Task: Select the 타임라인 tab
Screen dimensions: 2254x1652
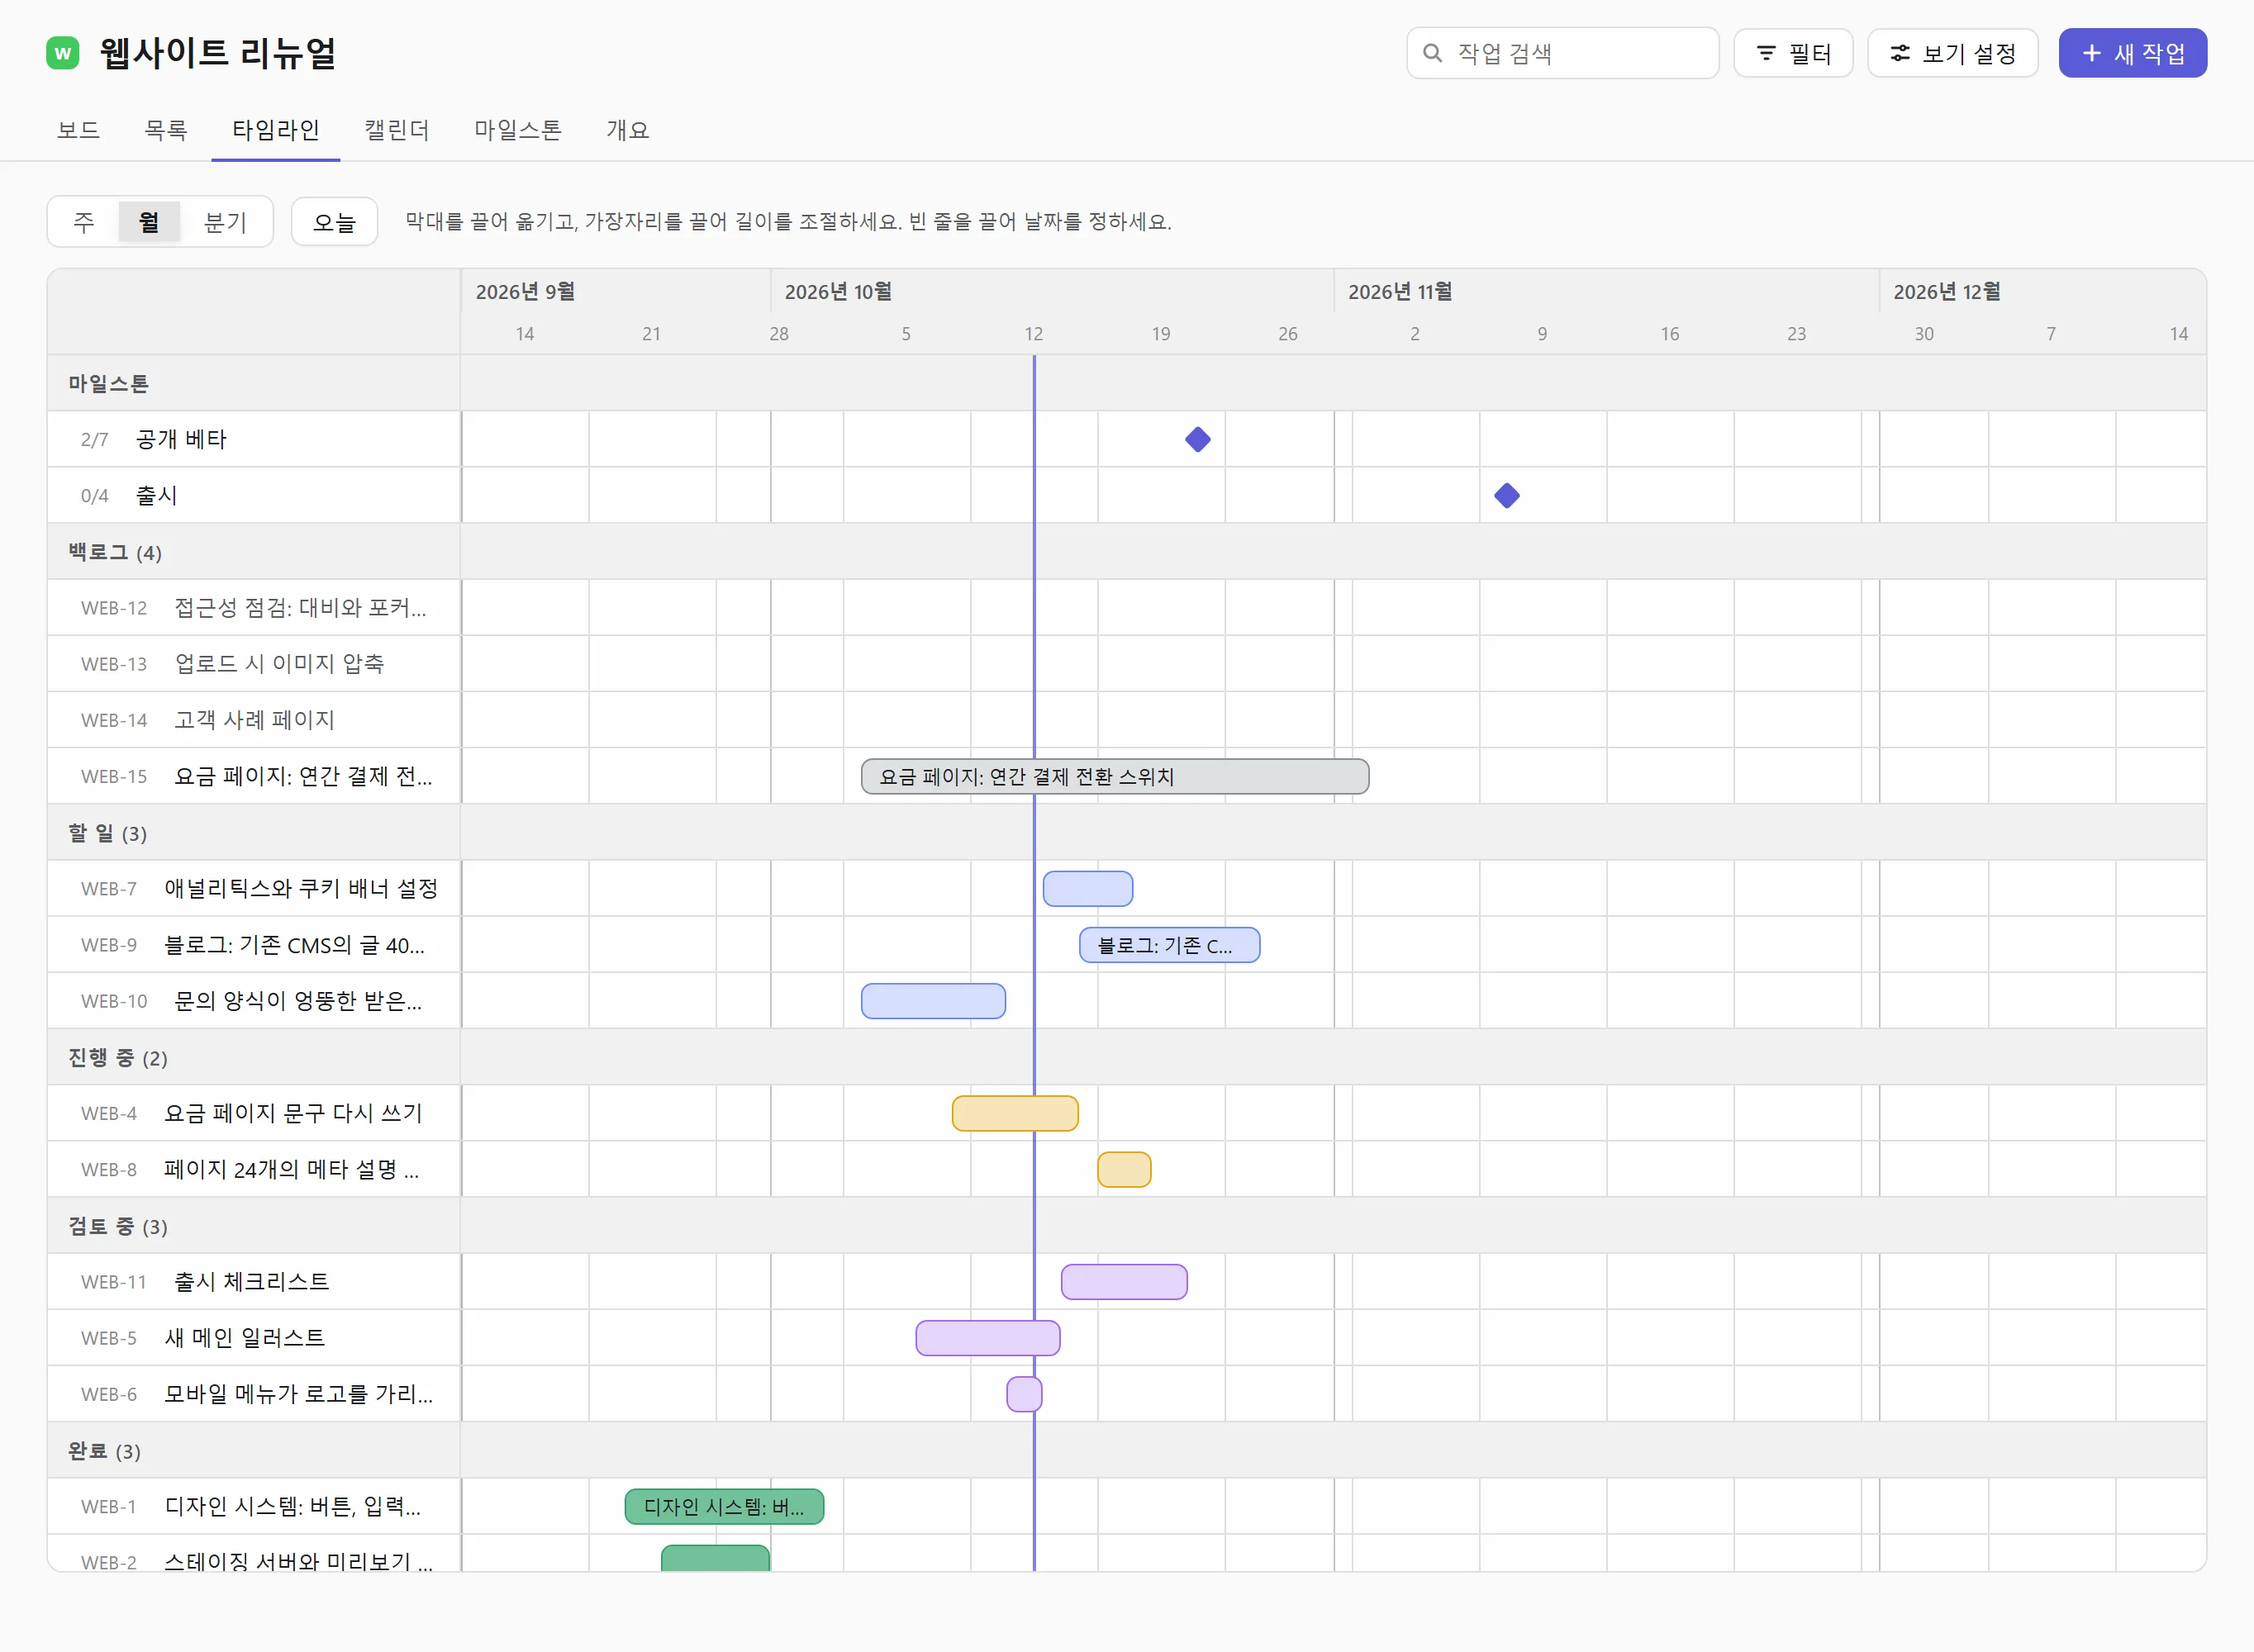Action: coord(275,130)
